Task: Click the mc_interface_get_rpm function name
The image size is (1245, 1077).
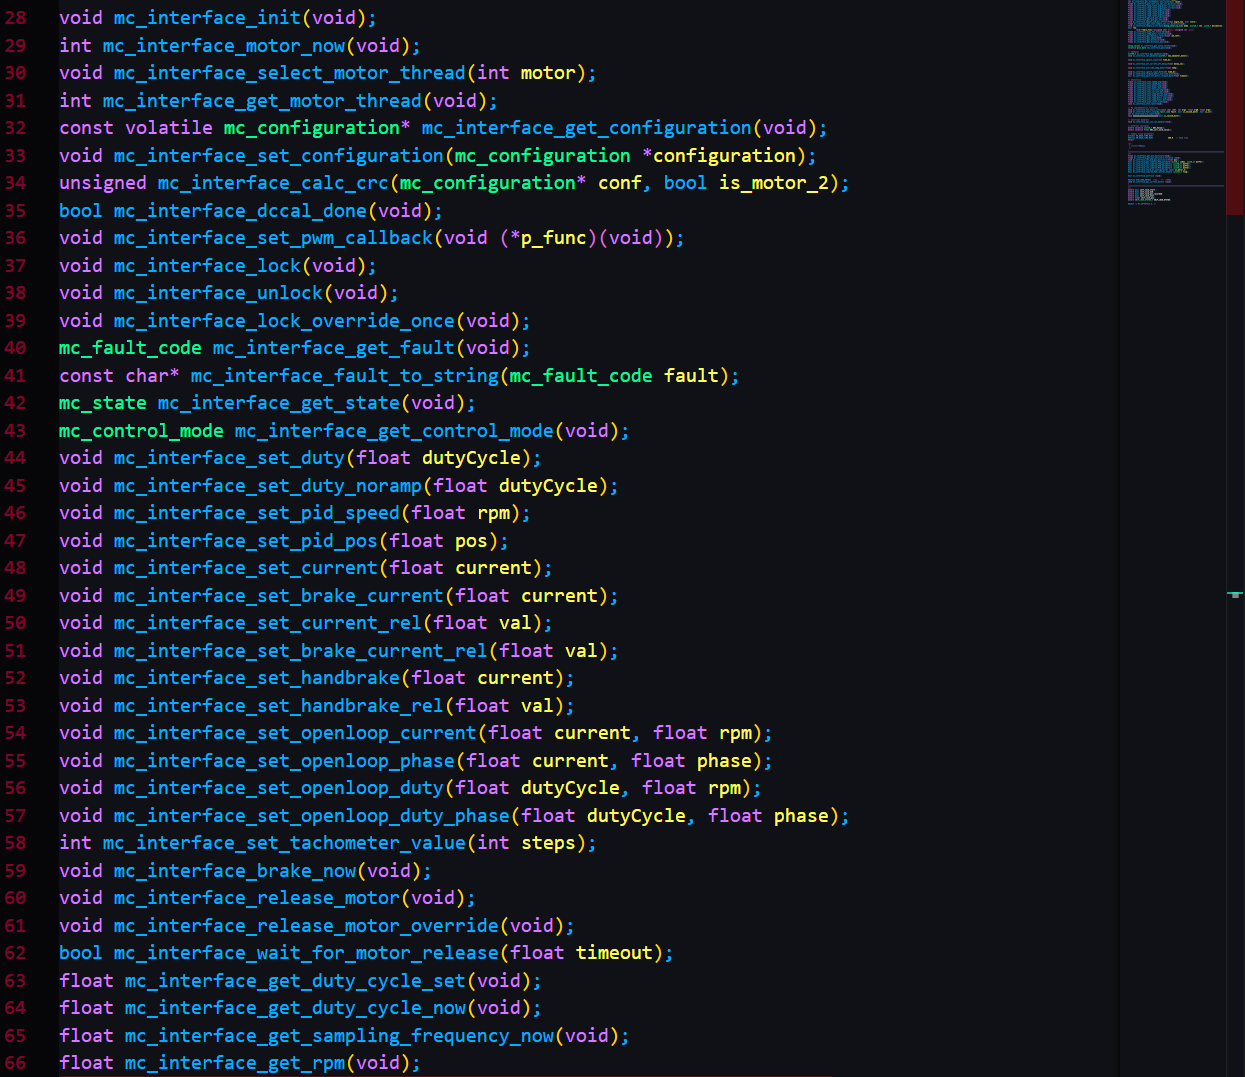Action: [x=234, y=1063]
